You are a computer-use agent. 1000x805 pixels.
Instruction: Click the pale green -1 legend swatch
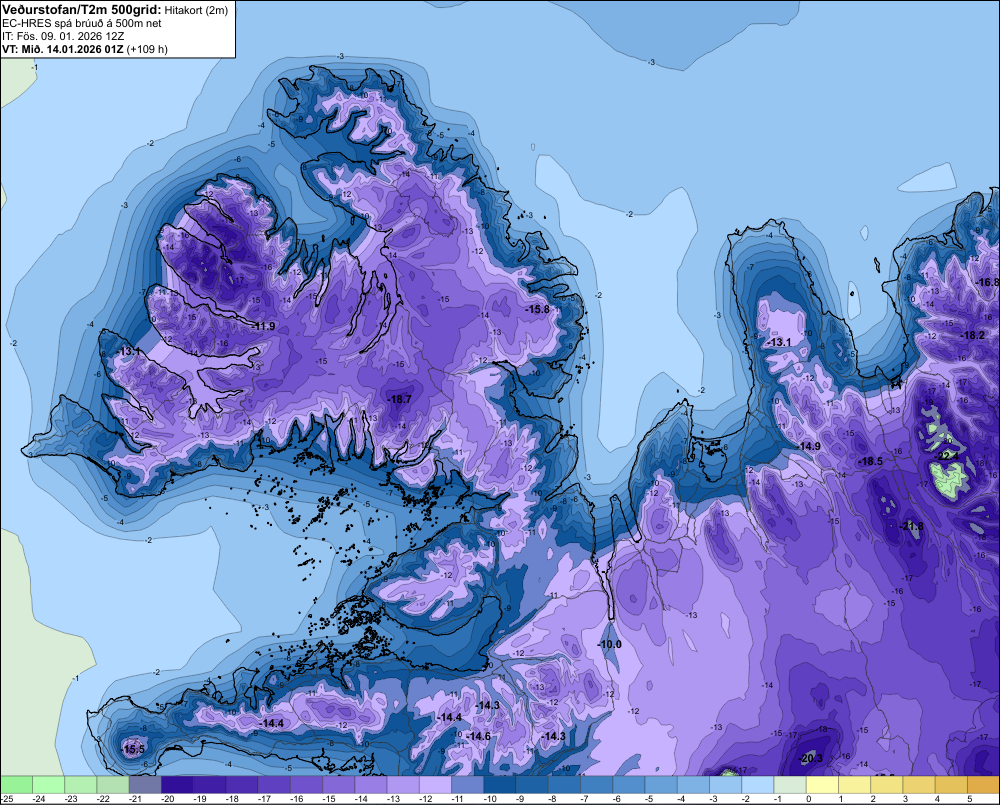(790, 784)
